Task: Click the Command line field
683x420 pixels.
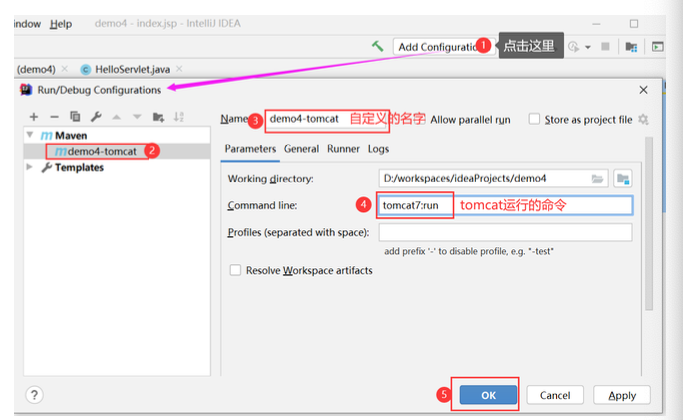Action: 505,205
